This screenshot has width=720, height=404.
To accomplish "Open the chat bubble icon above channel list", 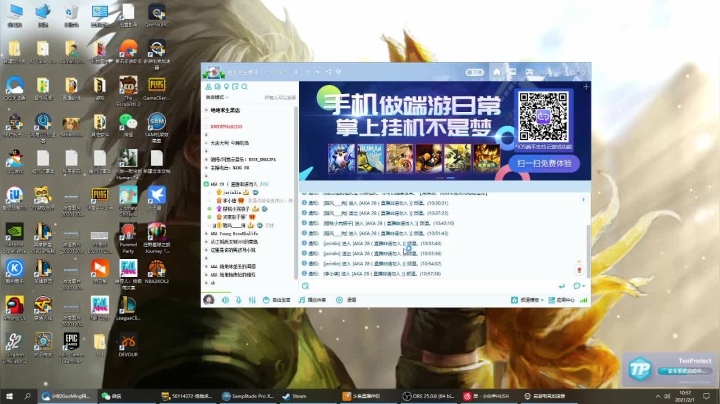I will point(217,86).
